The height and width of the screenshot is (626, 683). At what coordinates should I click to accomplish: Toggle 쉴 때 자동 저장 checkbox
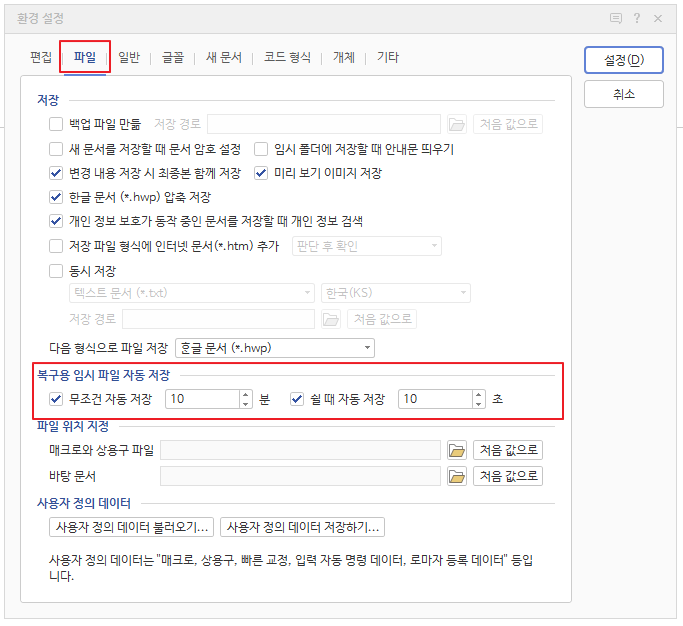click(297, 399)
